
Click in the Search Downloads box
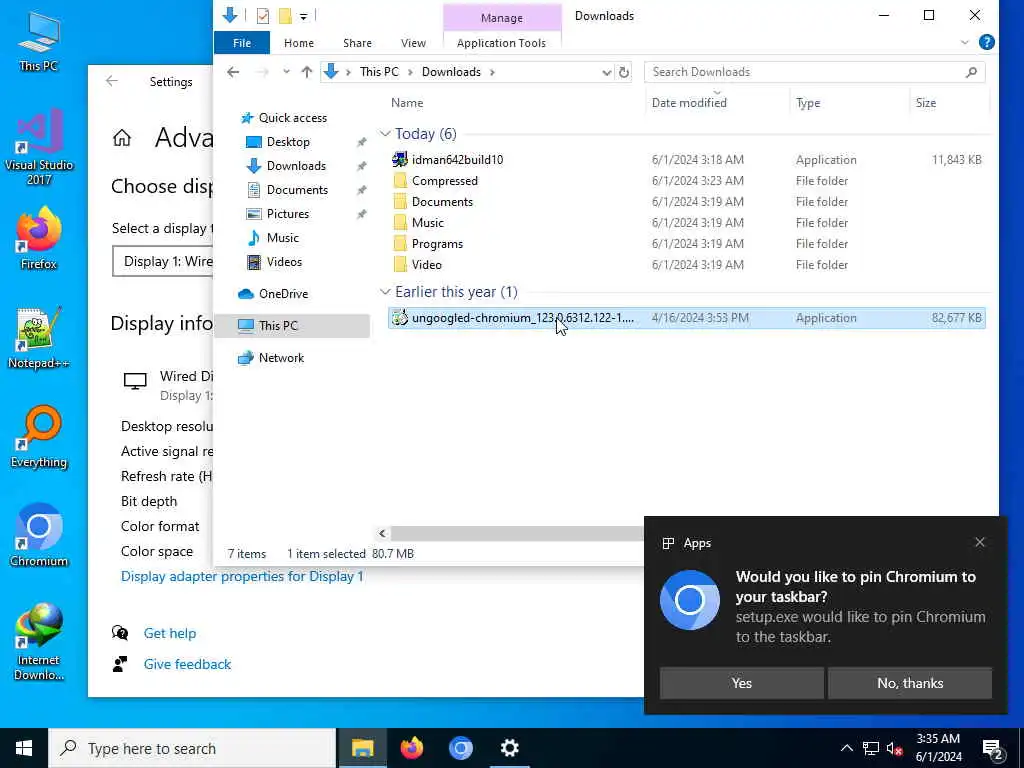[807, 72]
